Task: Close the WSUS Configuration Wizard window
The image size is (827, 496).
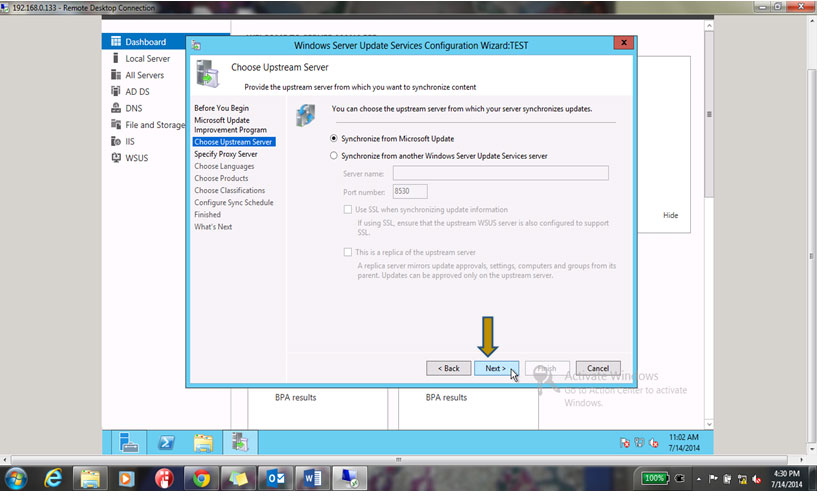Action: (624, 43)
